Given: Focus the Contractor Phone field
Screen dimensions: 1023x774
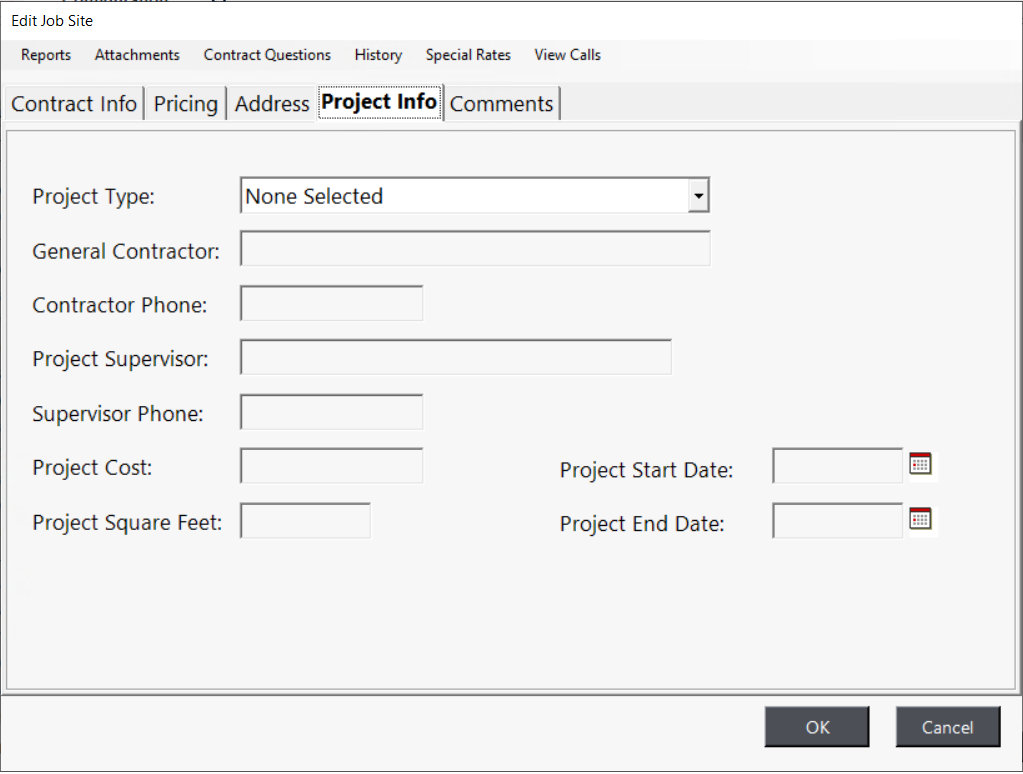Looking at the screenshot, I should point(331,303).
